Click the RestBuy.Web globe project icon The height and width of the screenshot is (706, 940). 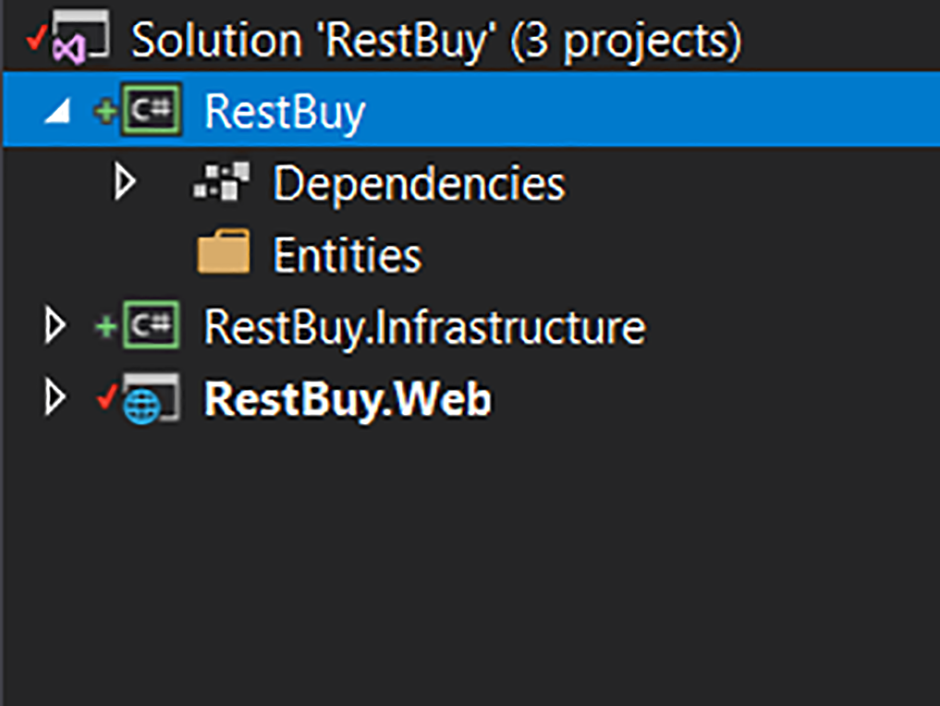[x=151, y=400]
